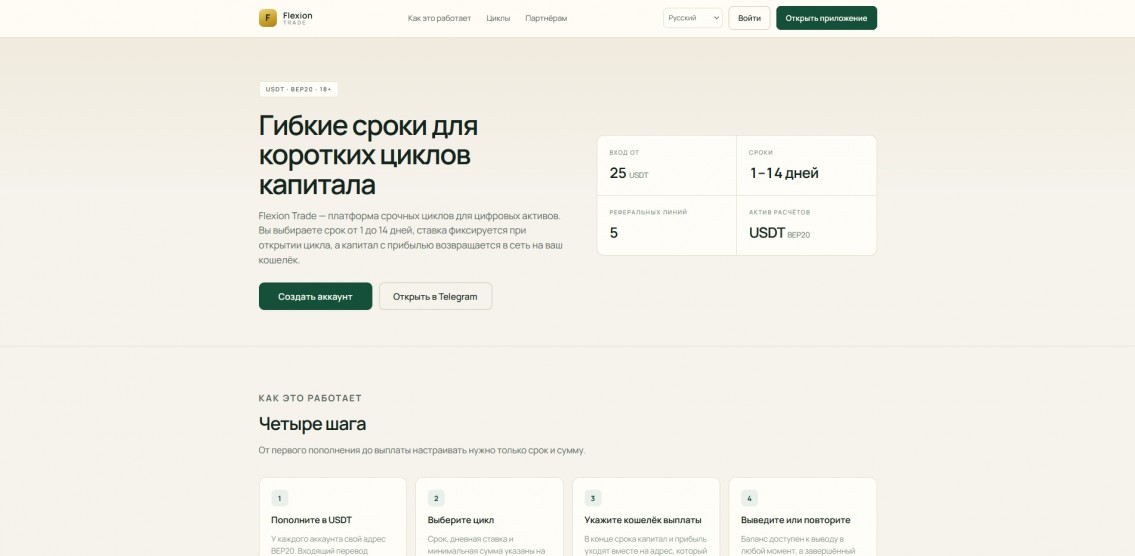Click the step 1 number badge
Viewport: 1135px width, 556px height.
pyautogui.click(x=279, y=498)
